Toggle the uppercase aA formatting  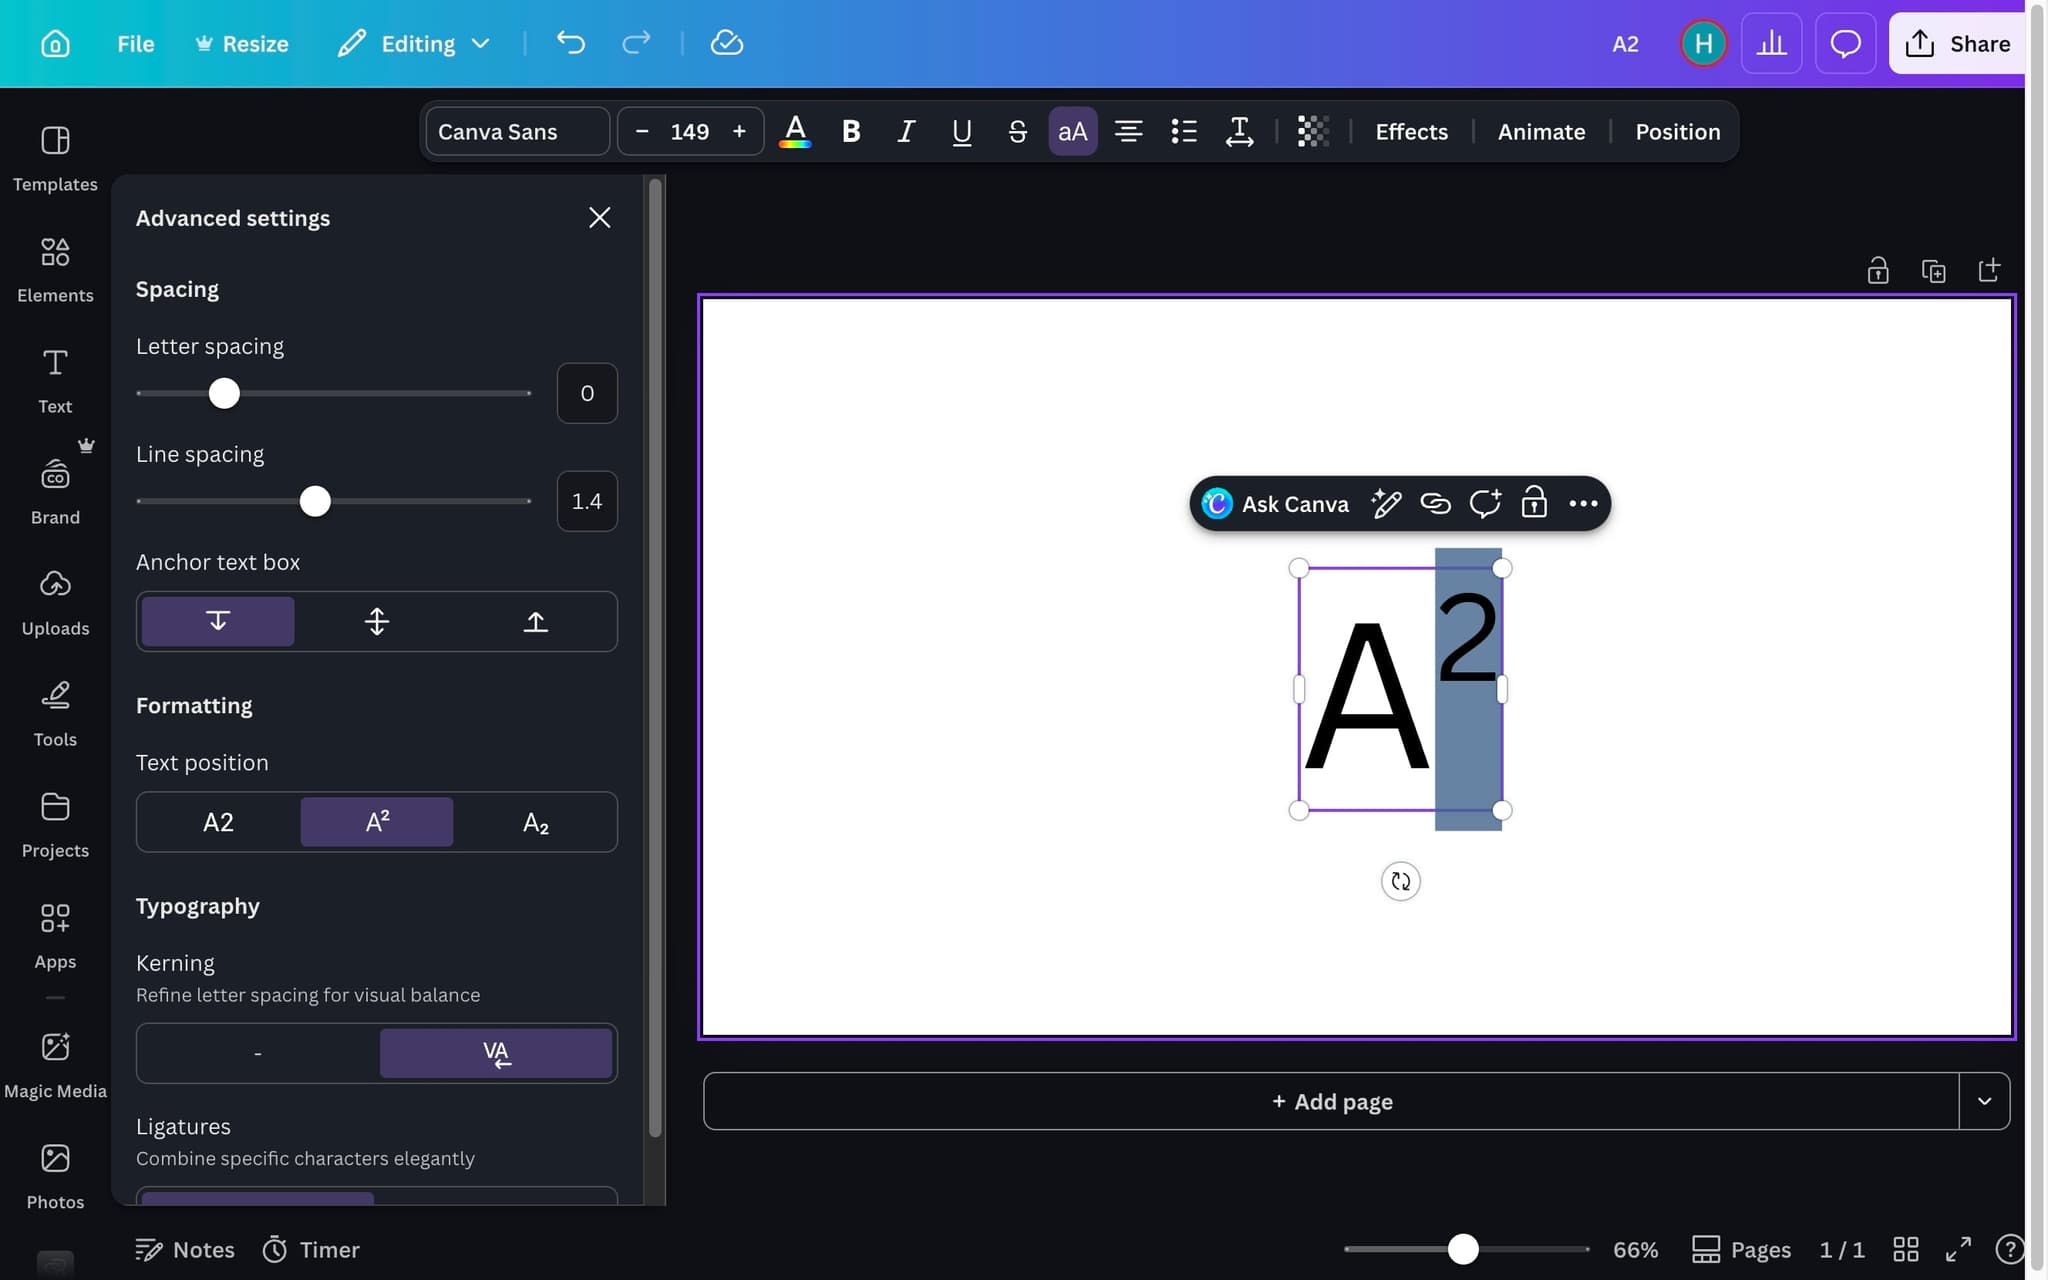[1071, 131]
